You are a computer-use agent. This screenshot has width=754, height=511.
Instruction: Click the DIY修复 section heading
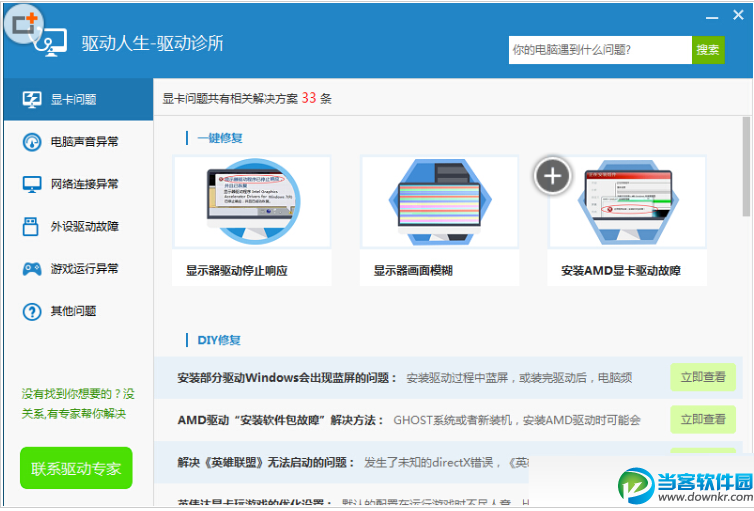click(219, 340)
